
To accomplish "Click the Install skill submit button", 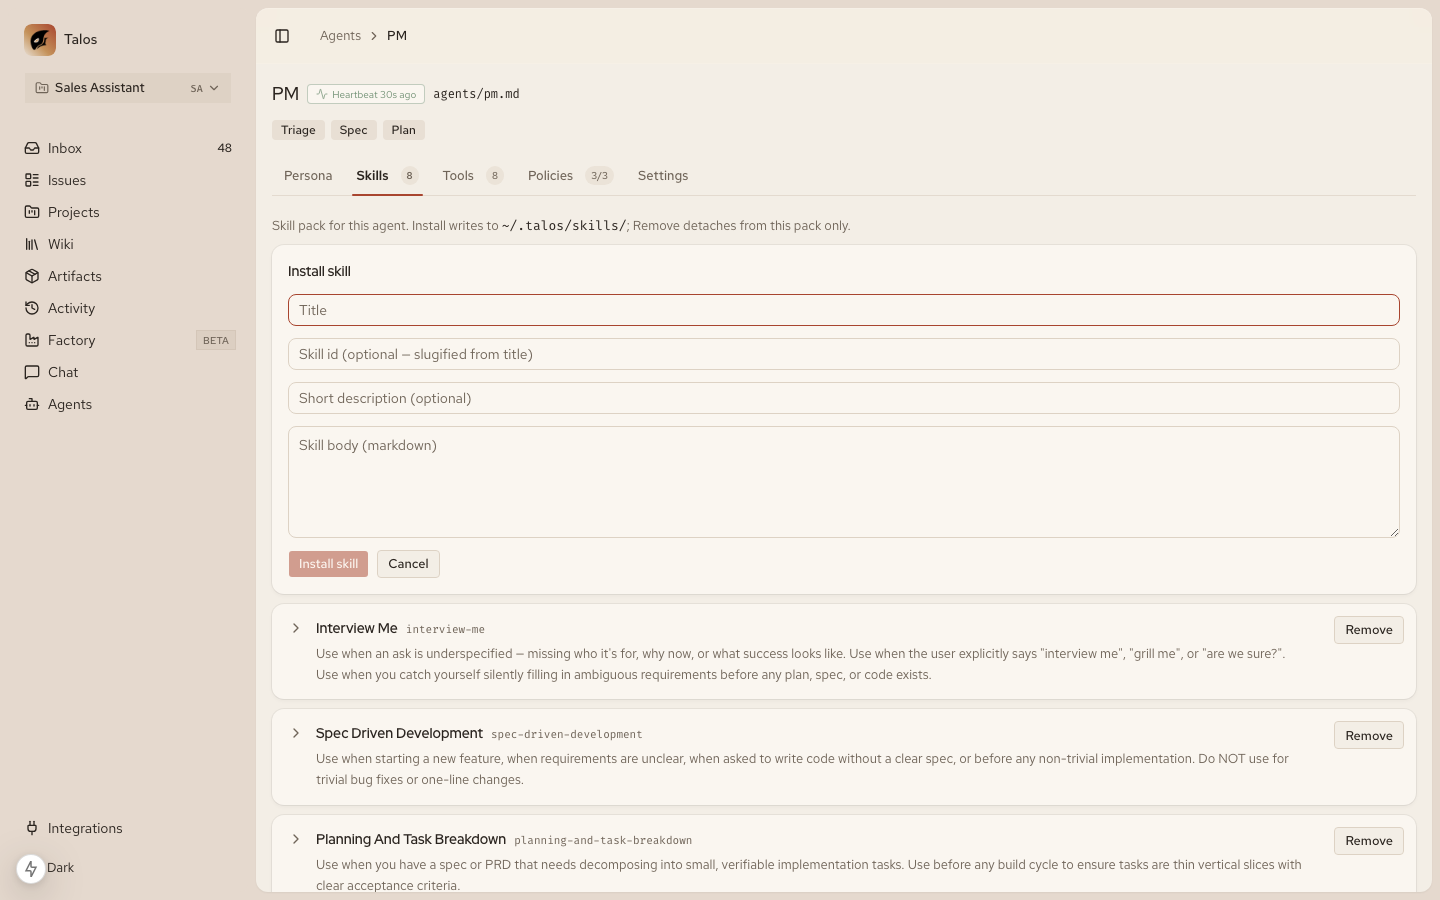I will [328, 564].
